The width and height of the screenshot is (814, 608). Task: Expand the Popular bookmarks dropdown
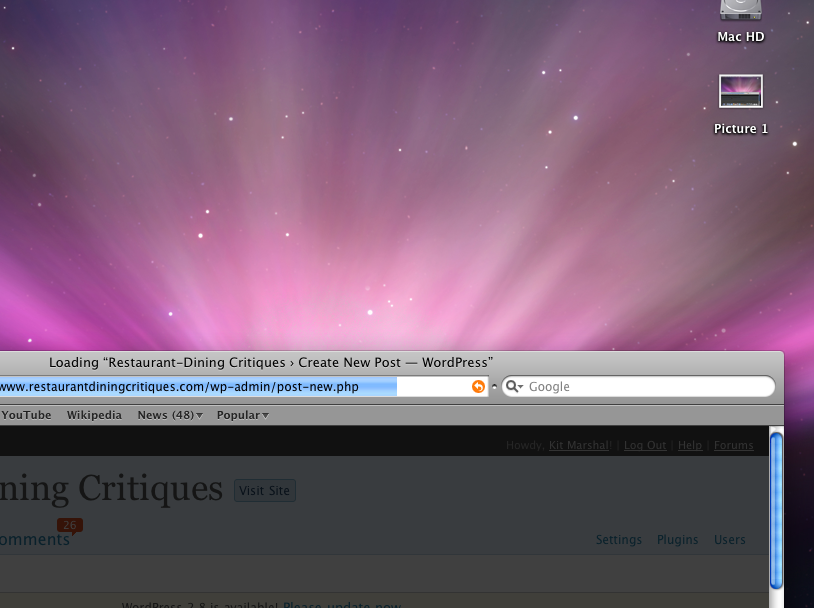coord(242,415)
